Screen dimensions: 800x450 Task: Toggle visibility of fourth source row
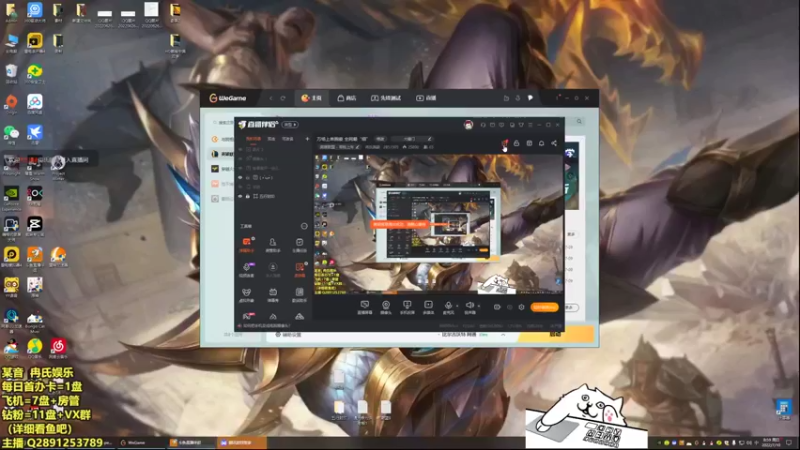240,178
